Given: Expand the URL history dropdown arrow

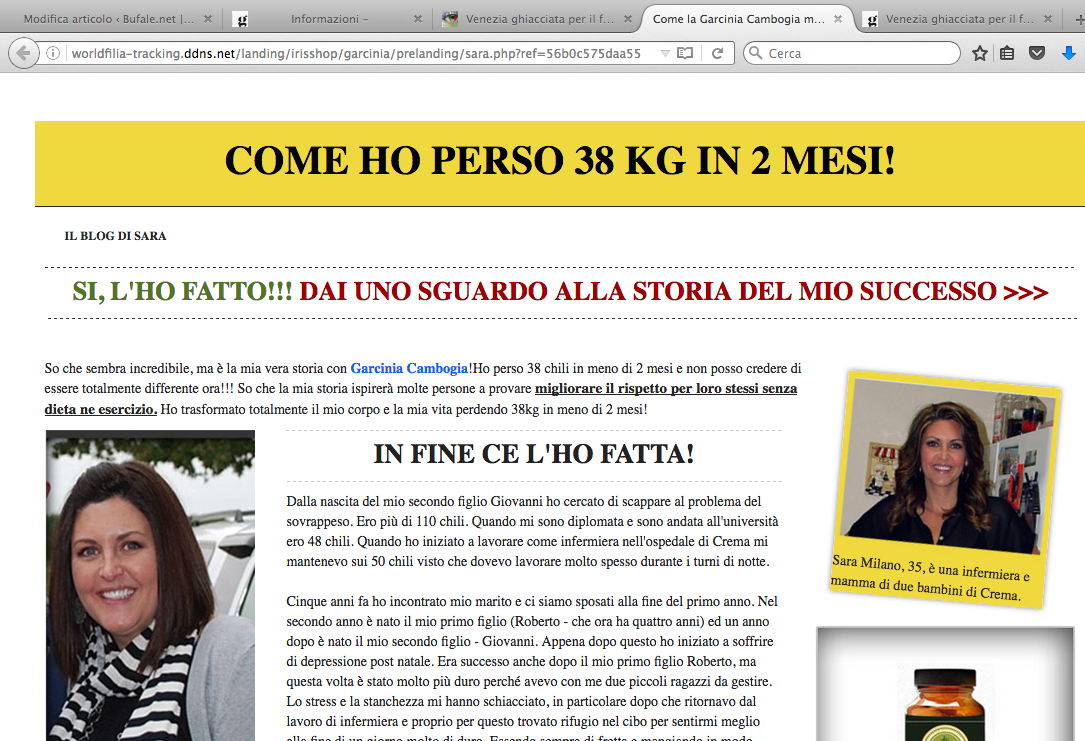Looking at the screenshot, I should [x=665, y=54].
